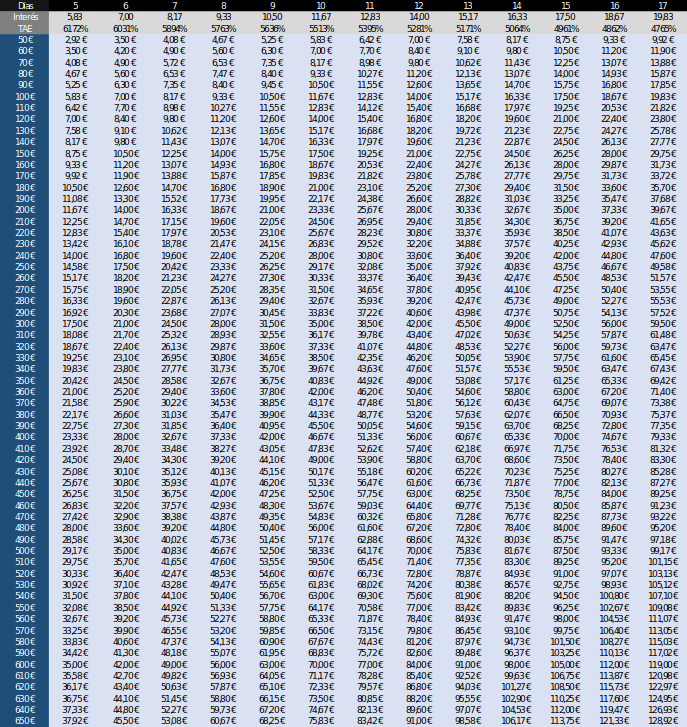
Task: Select the TAE percentage for 5 days
Action: (x=75, y=28)
